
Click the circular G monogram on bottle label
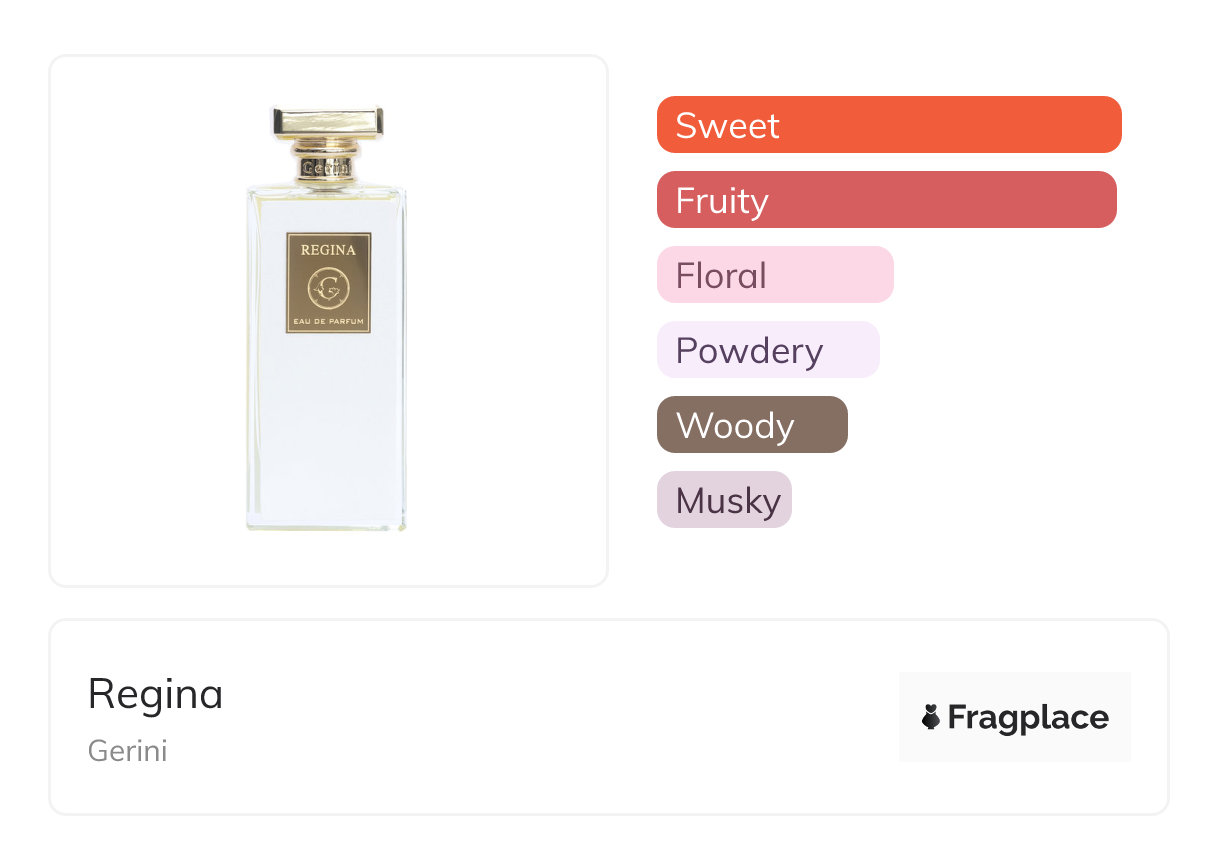click(x=328, y=289)
